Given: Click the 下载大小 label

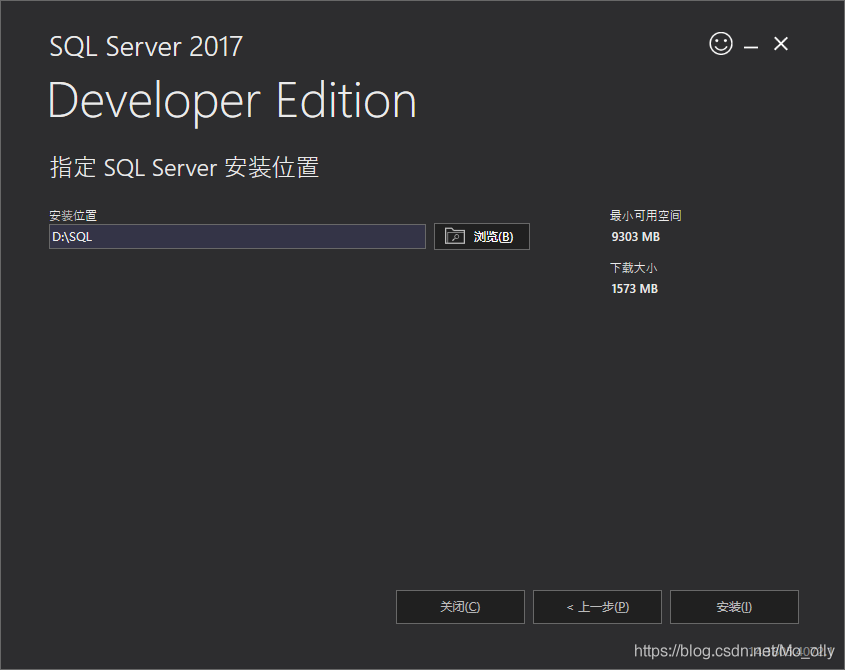Looking at the screenshot, I should click(x=633, y=268).
